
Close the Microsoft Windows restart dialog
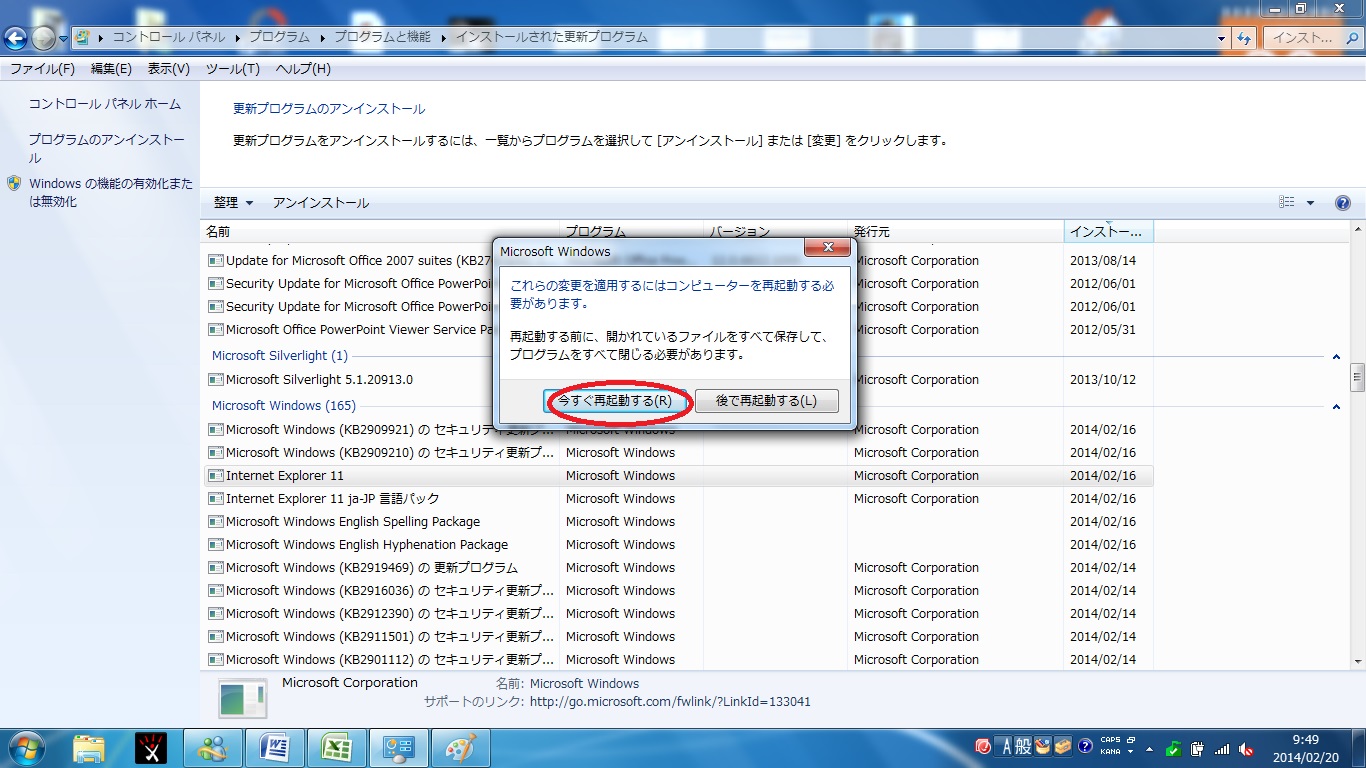(827, 249)
